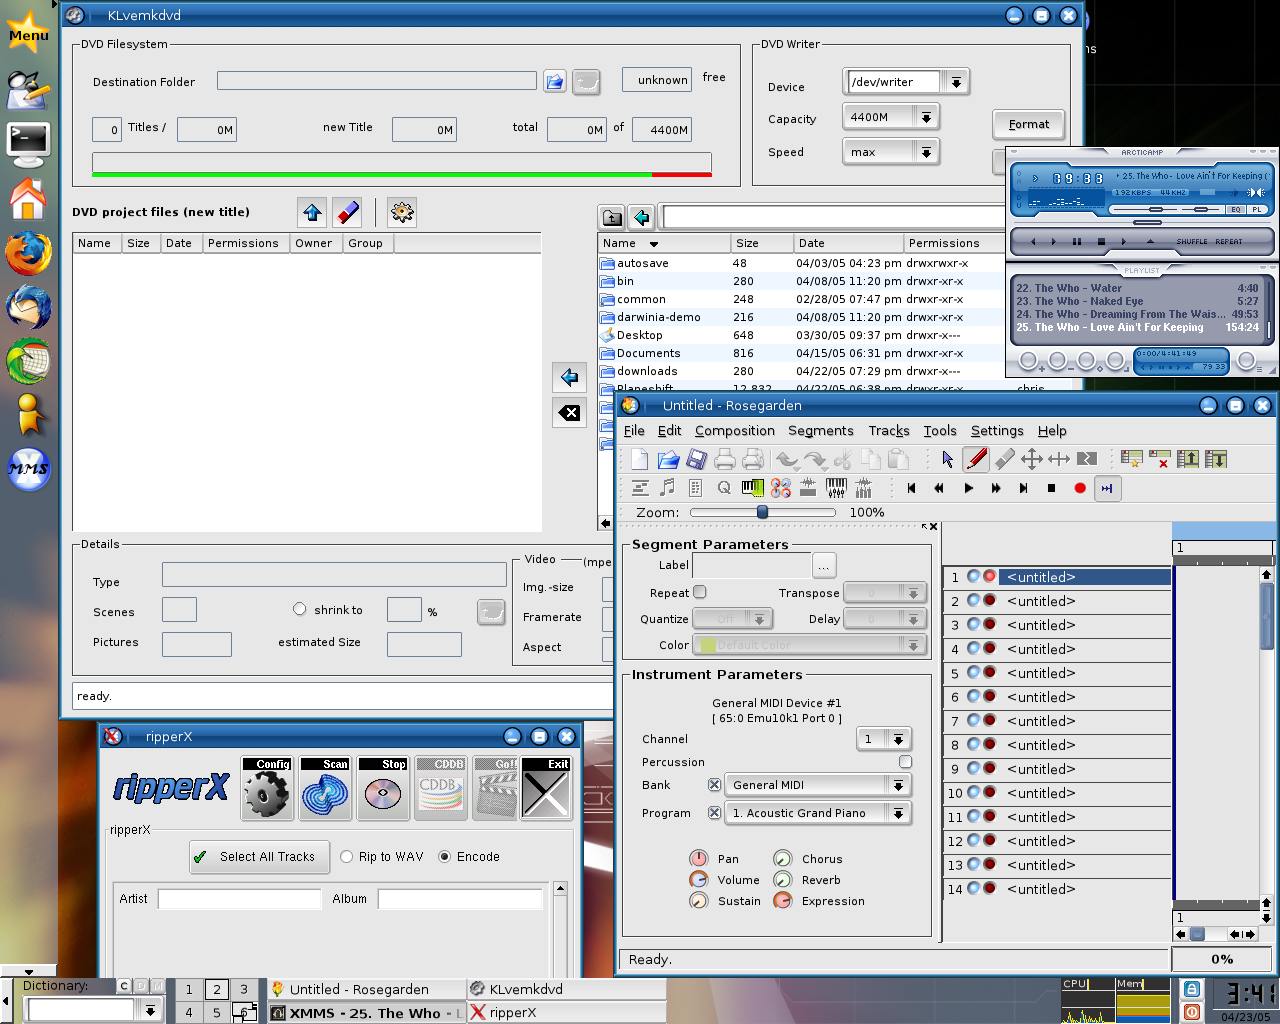Click the ripperX Stop disc icon
Viewport: 1280px width, 1024px height.
[383, 788]
